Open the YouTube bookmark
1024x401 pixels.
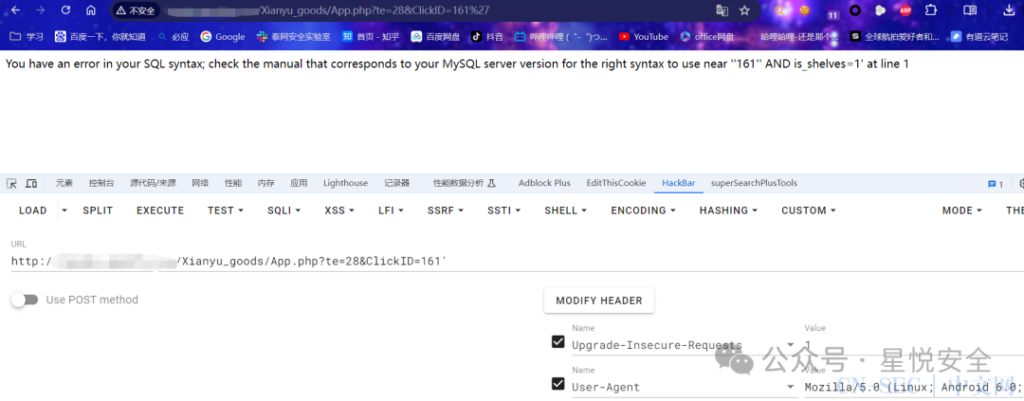tap(643, 37)
